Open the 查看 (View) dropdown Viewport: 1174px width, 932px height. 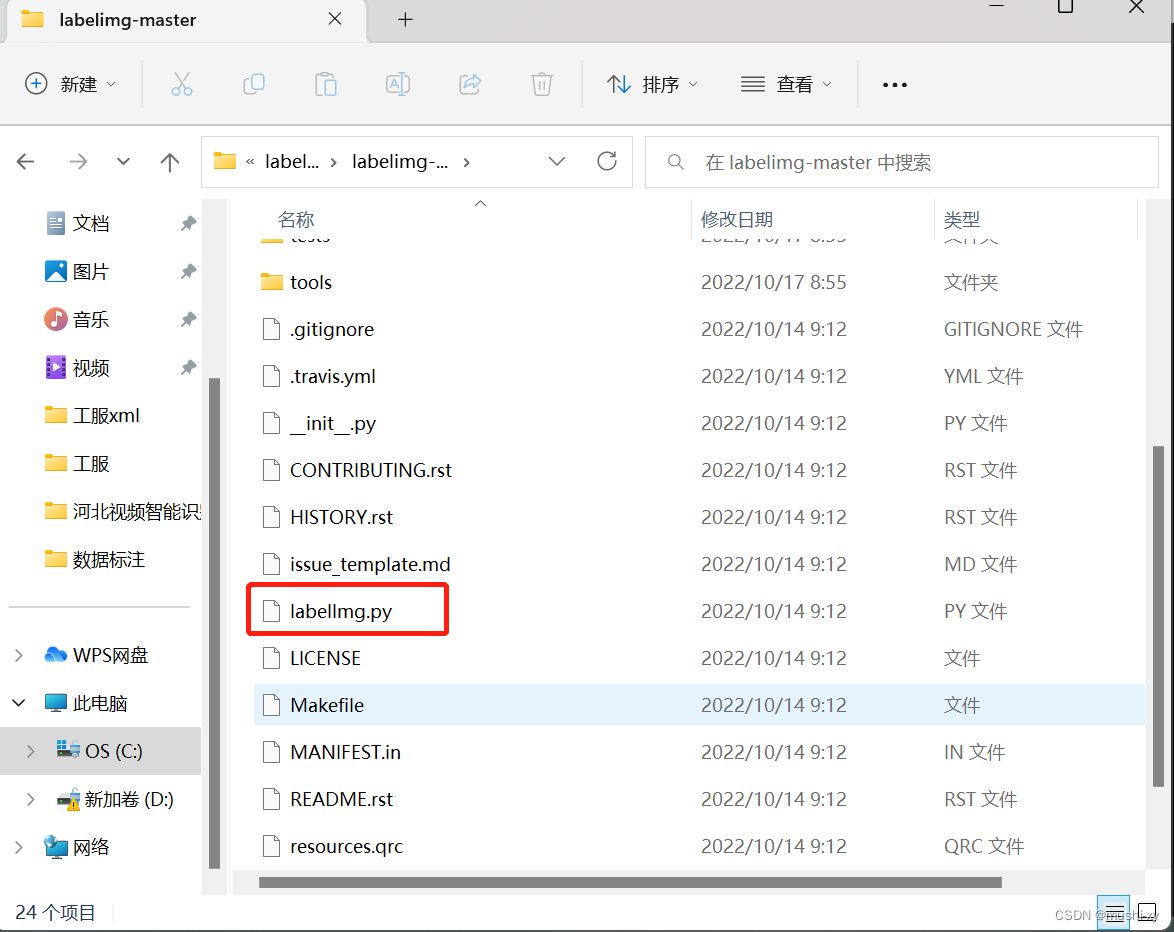pos(785,85)
